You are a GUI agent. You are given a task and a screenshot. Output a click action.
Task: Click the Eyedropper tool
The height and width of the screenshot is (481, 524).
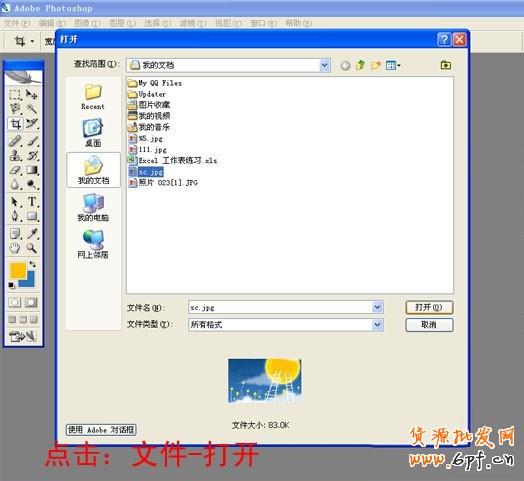pos(32,233)
